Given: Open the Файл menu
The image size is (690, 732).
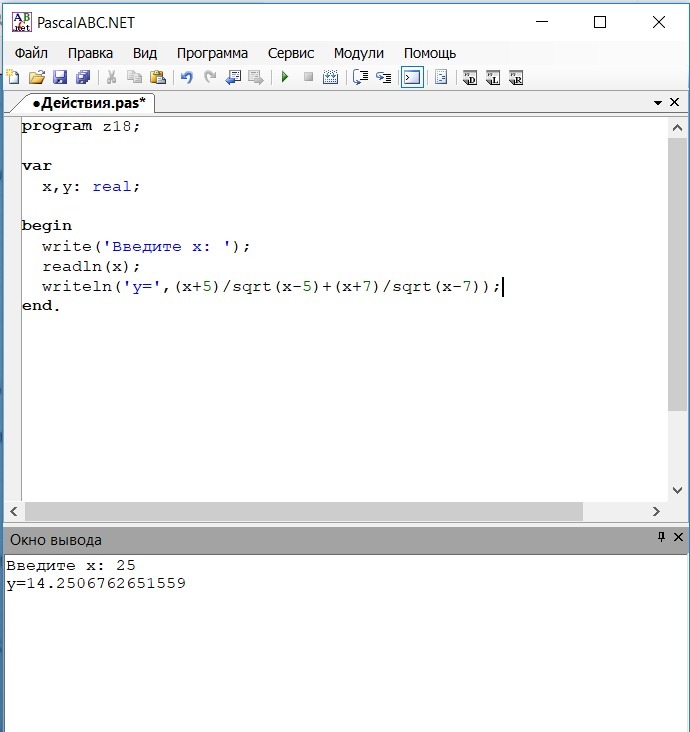Looking at the screenshot, I should (x=31, y=53).
